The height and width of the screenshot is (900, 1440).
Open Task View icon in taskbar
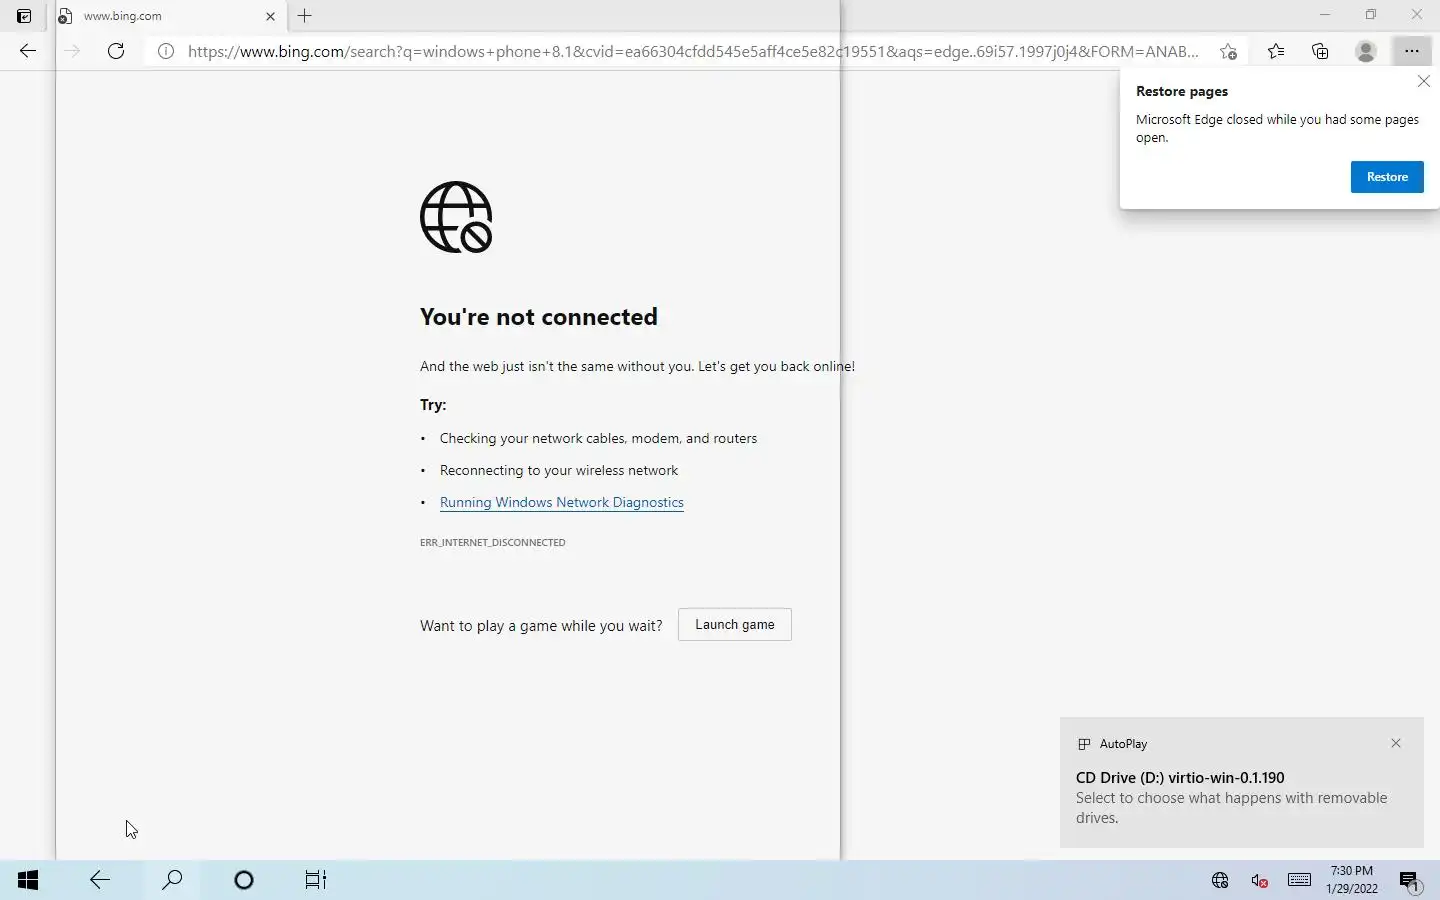pos(316,880)
